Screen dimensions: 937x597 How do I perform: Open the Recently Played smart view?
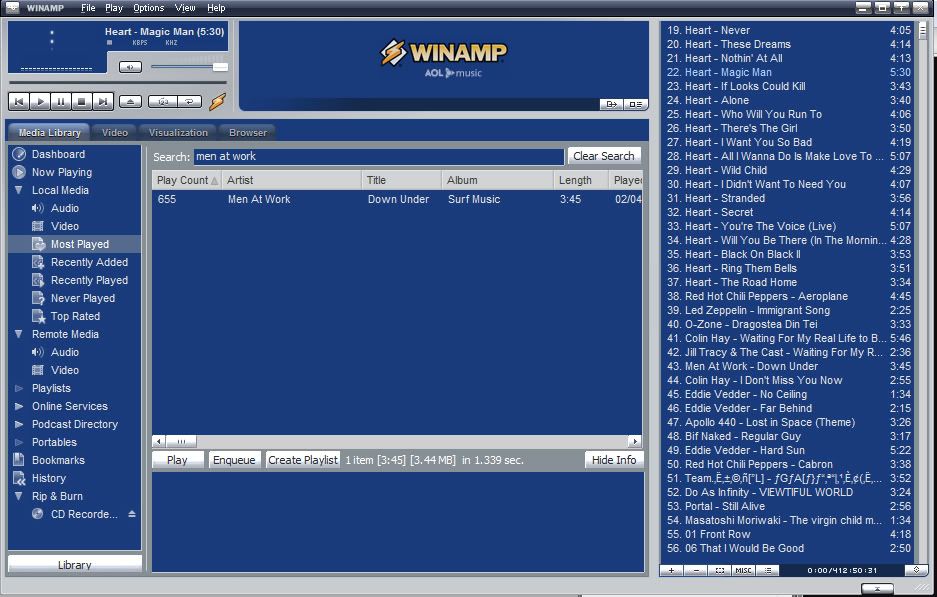(x=89, y=280)
